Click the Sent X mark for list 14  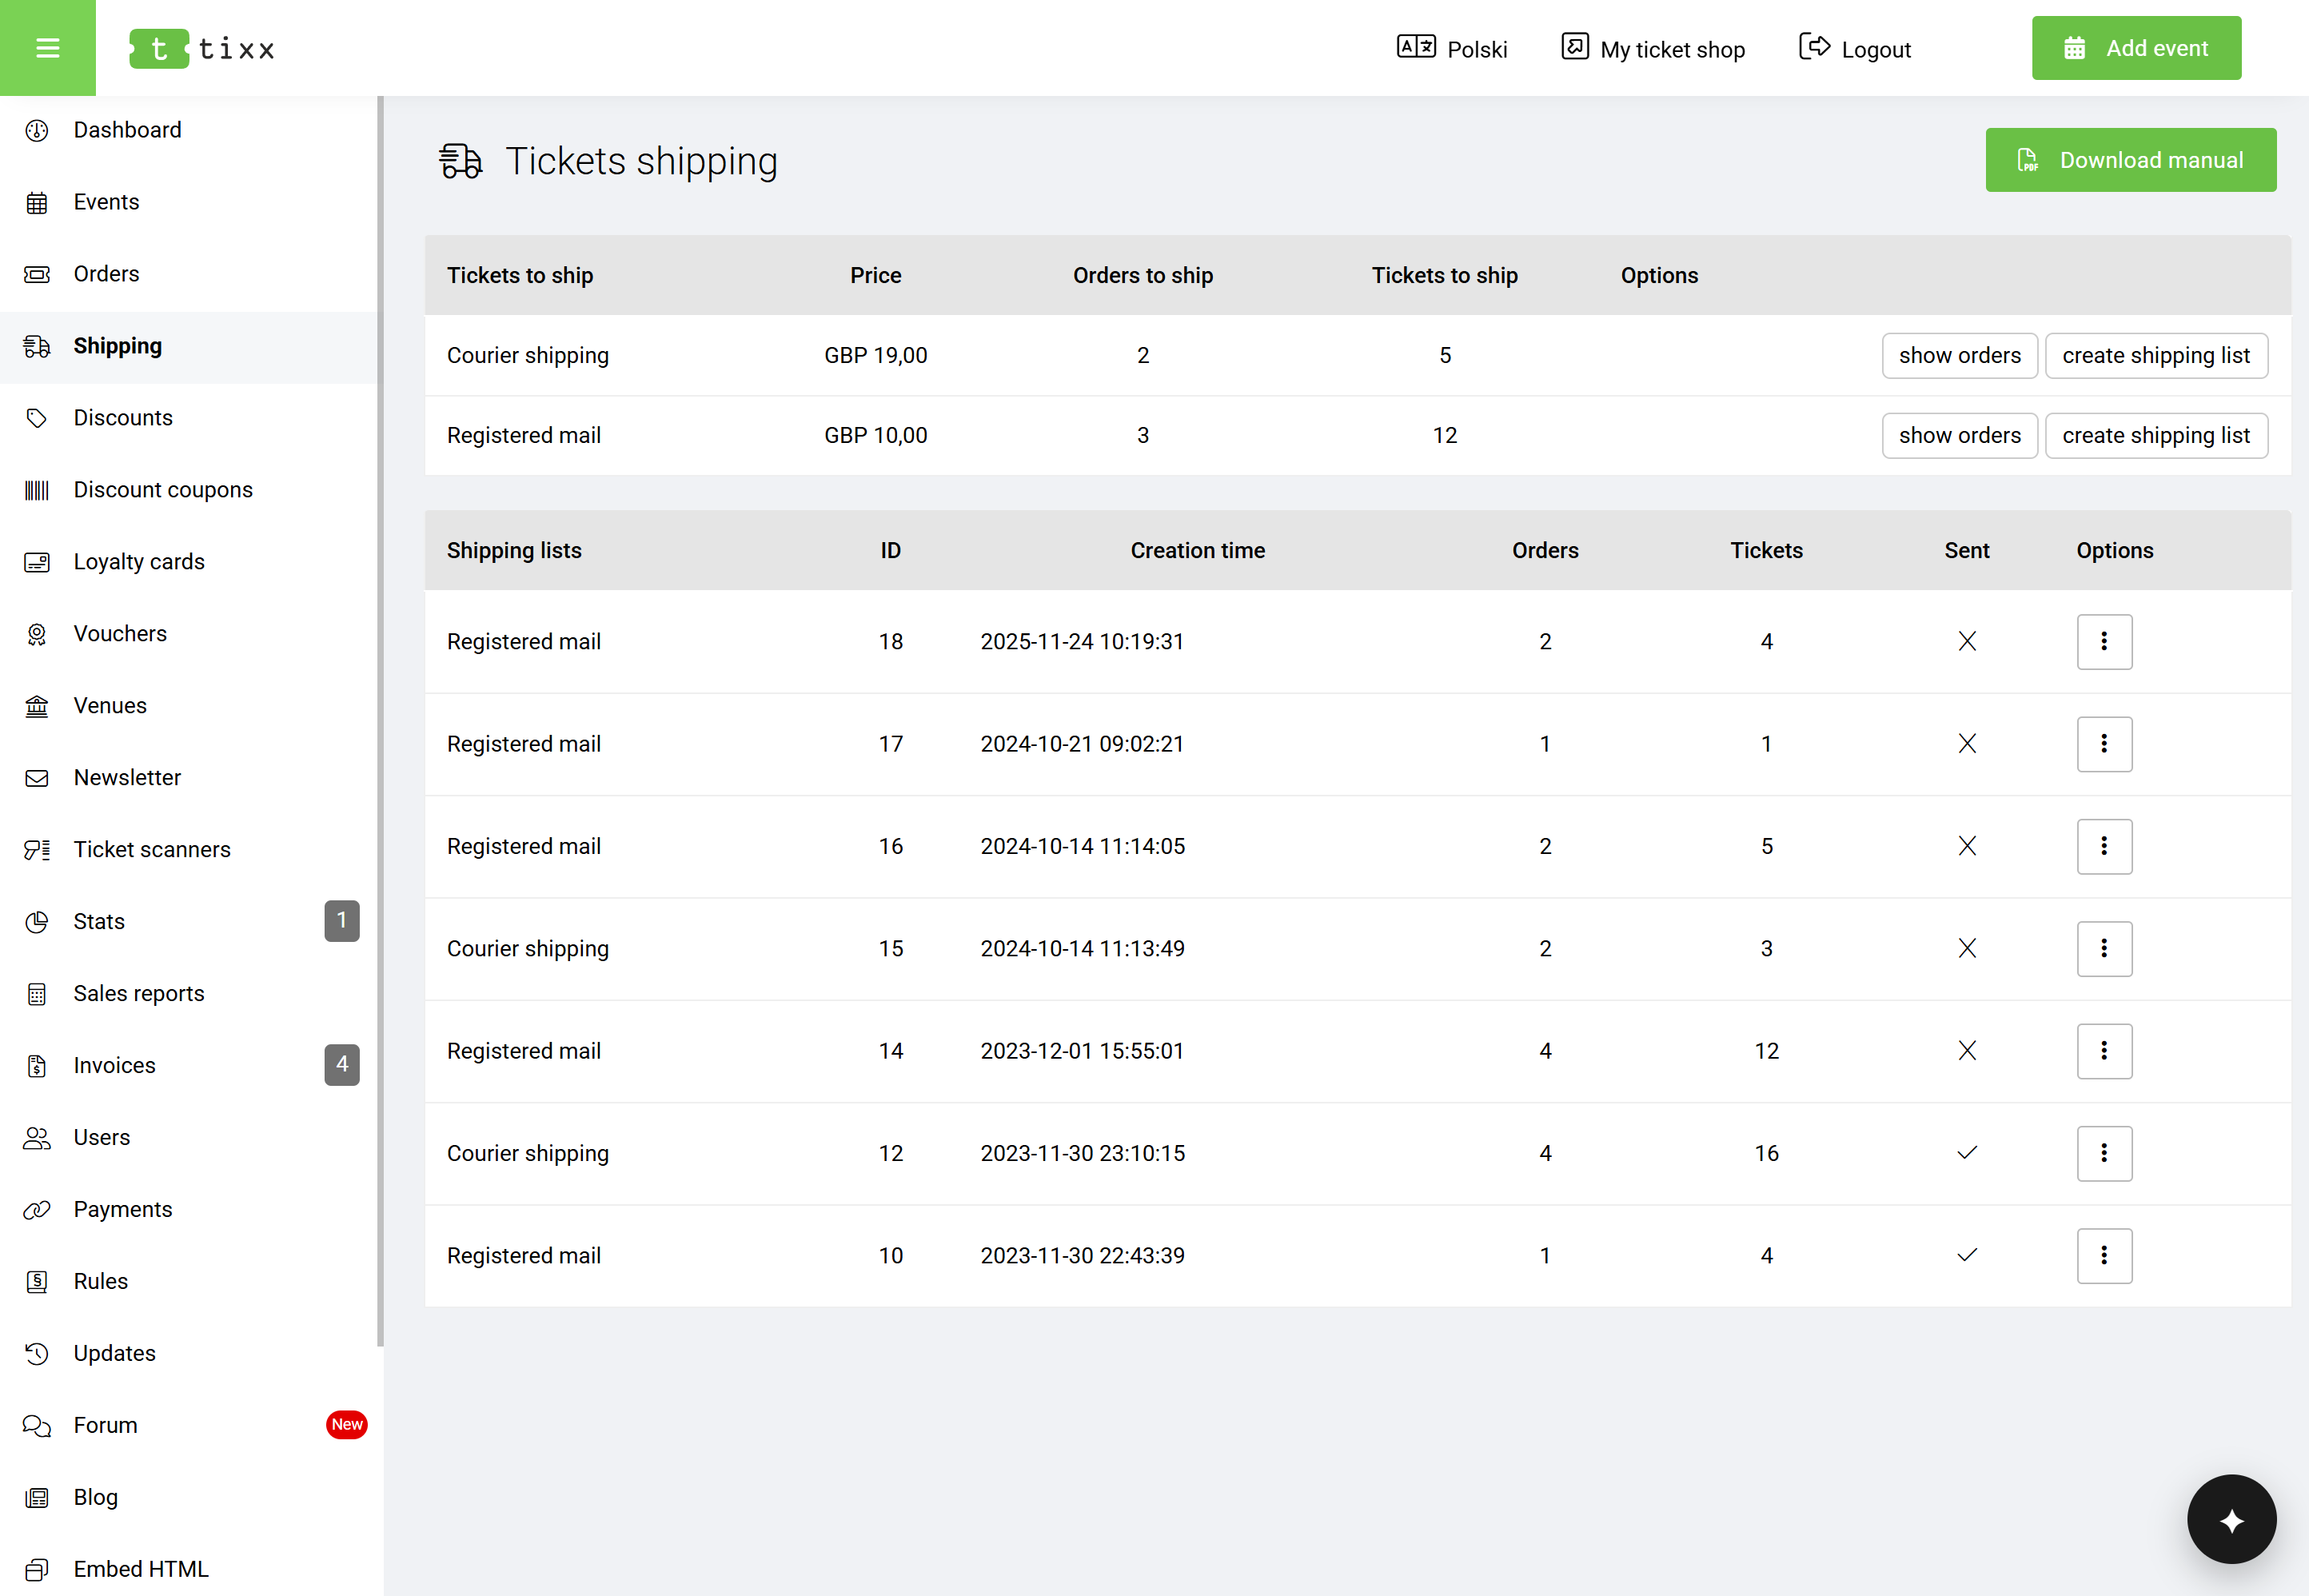coord(1966,1051)
